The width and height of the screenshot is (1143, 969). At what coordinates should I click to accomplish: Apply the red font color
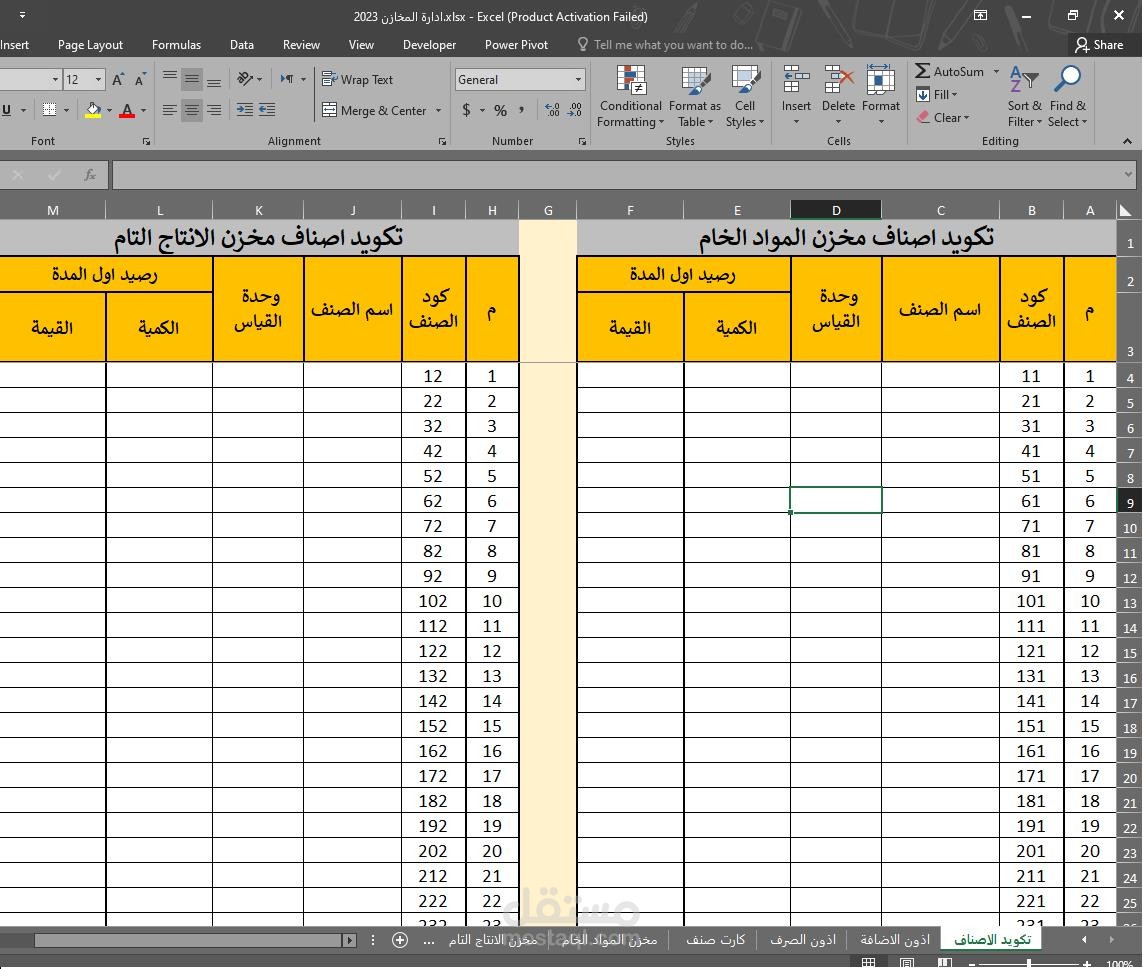pos(127,110)
